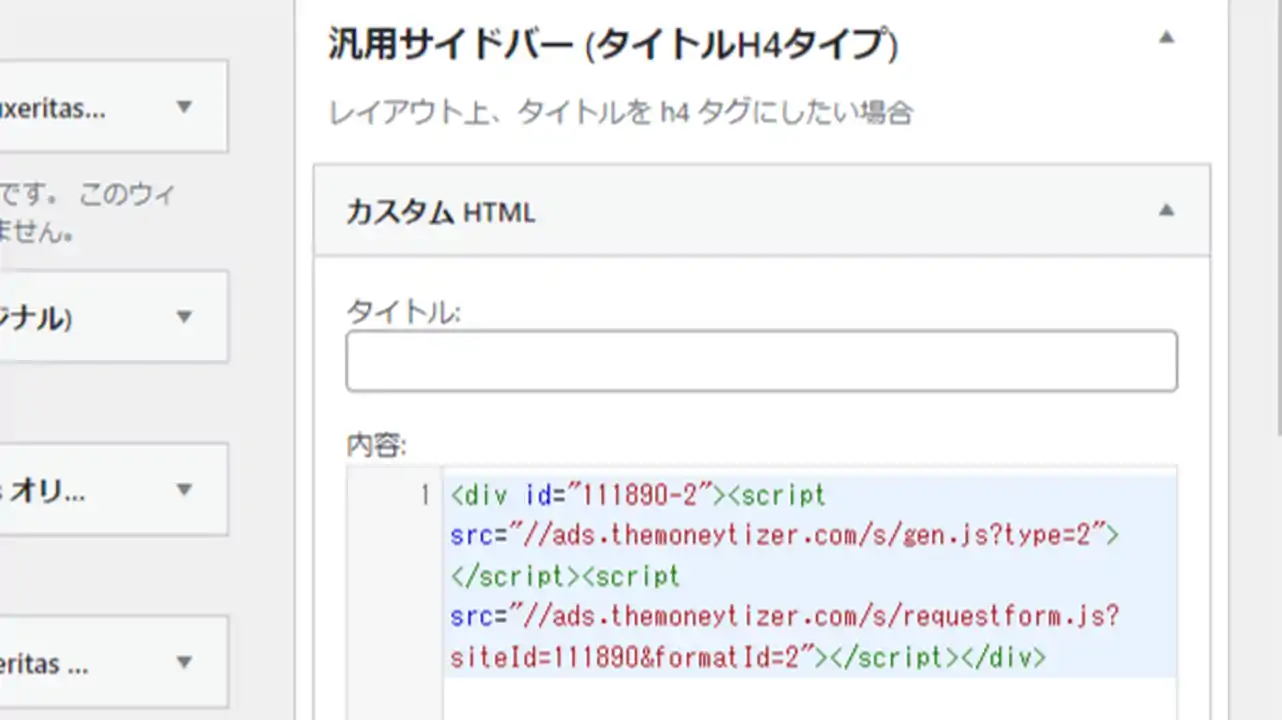Click the 汎用サイドバー (タイトルH4タイプ) heading
This screenshot has width=1282, height=720.
click(613, 46)
